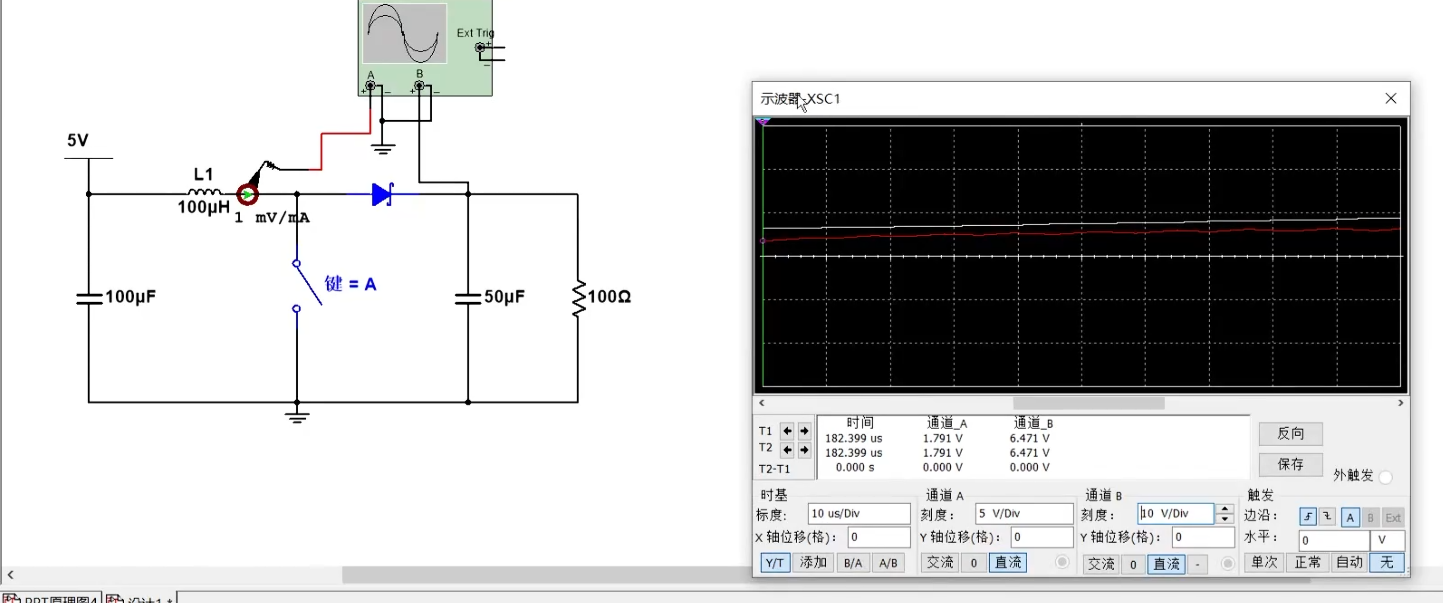Click the Ext Trig terminal on the oscilloscope
Image resolution: width=1443 pixels, height=603 pixels.
(x=480, y=47)
